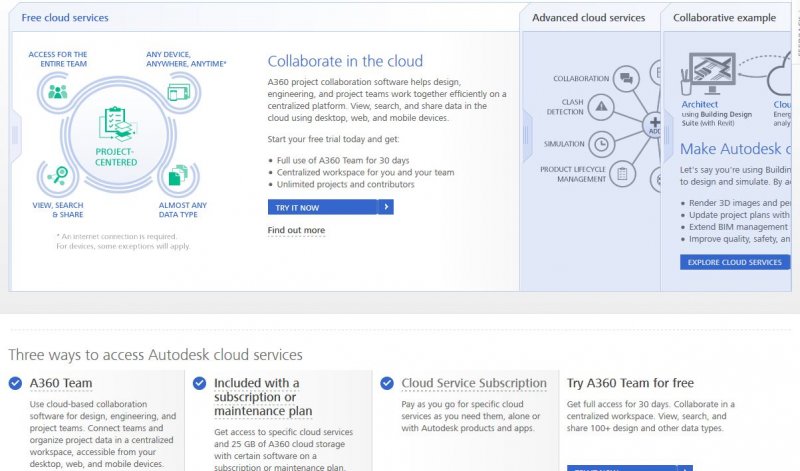Click checkmark beside Included with a subscription
Screen dimensions: 800x471
199,383
